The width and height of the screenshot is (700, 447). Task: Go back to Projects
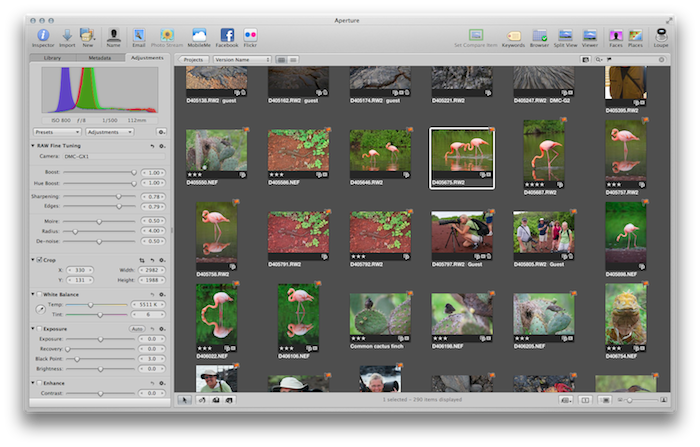pos(193,60)
